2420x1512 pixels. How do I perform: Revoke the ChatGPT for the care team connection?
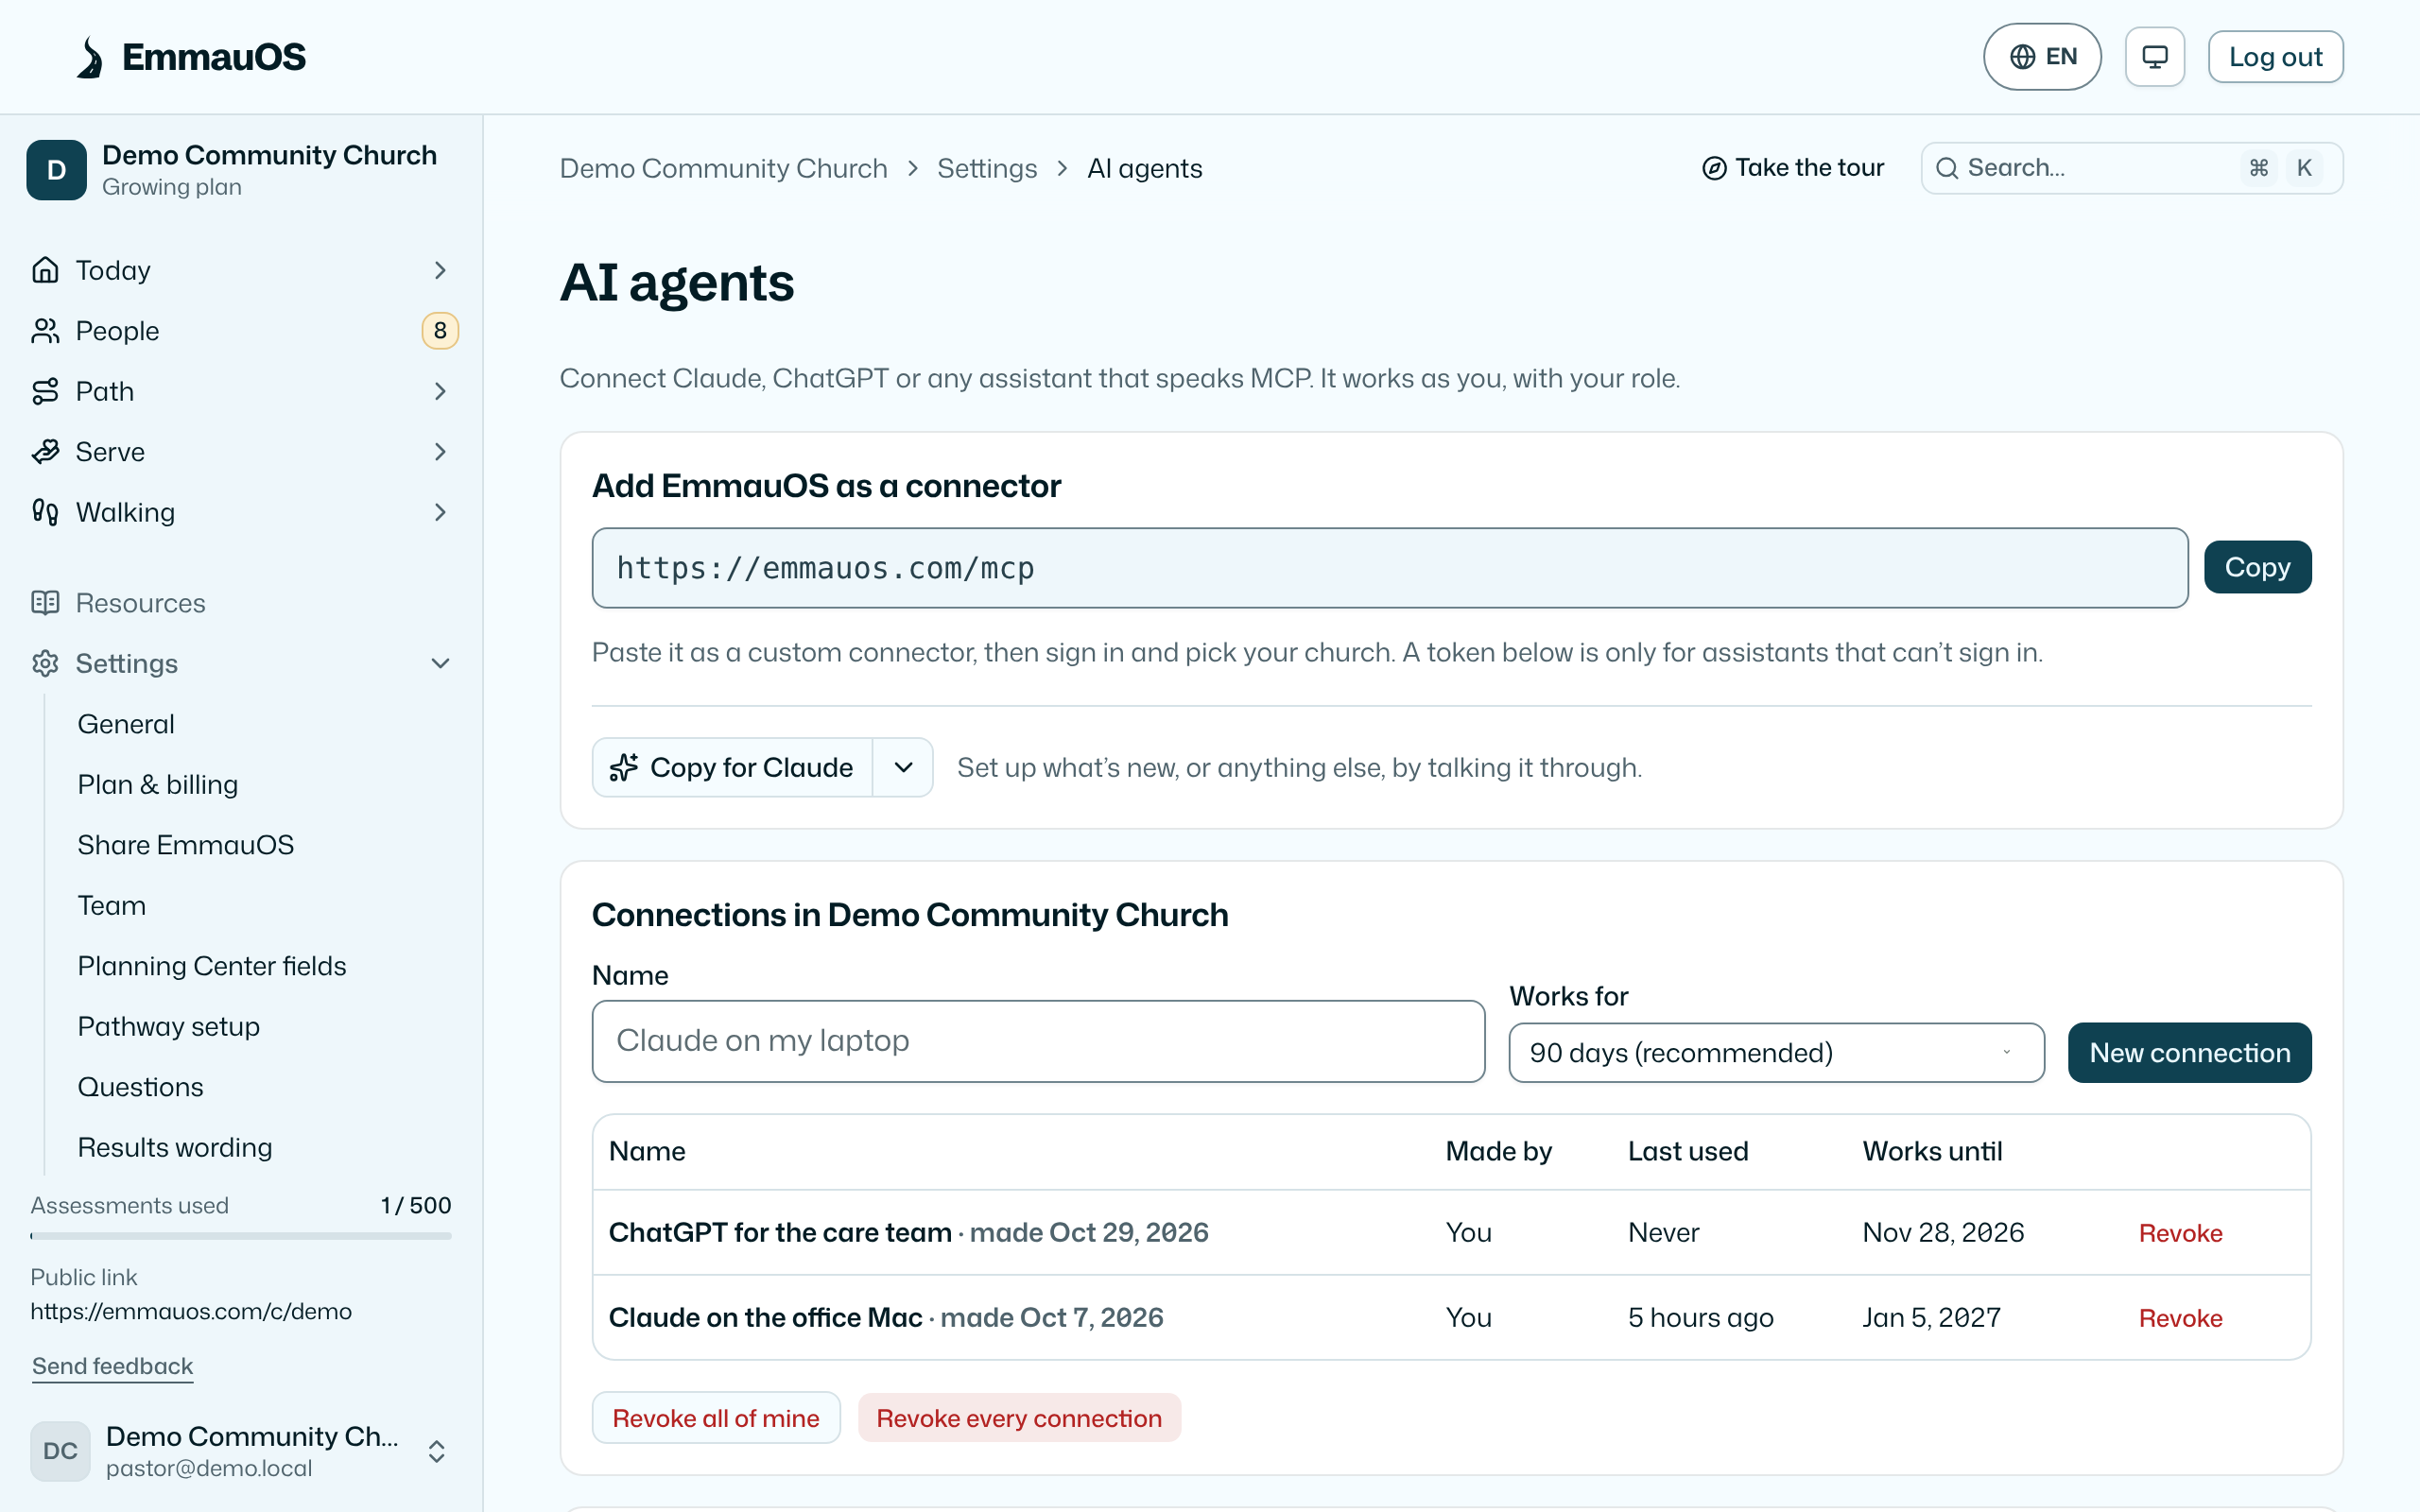coord(2180,1233)
